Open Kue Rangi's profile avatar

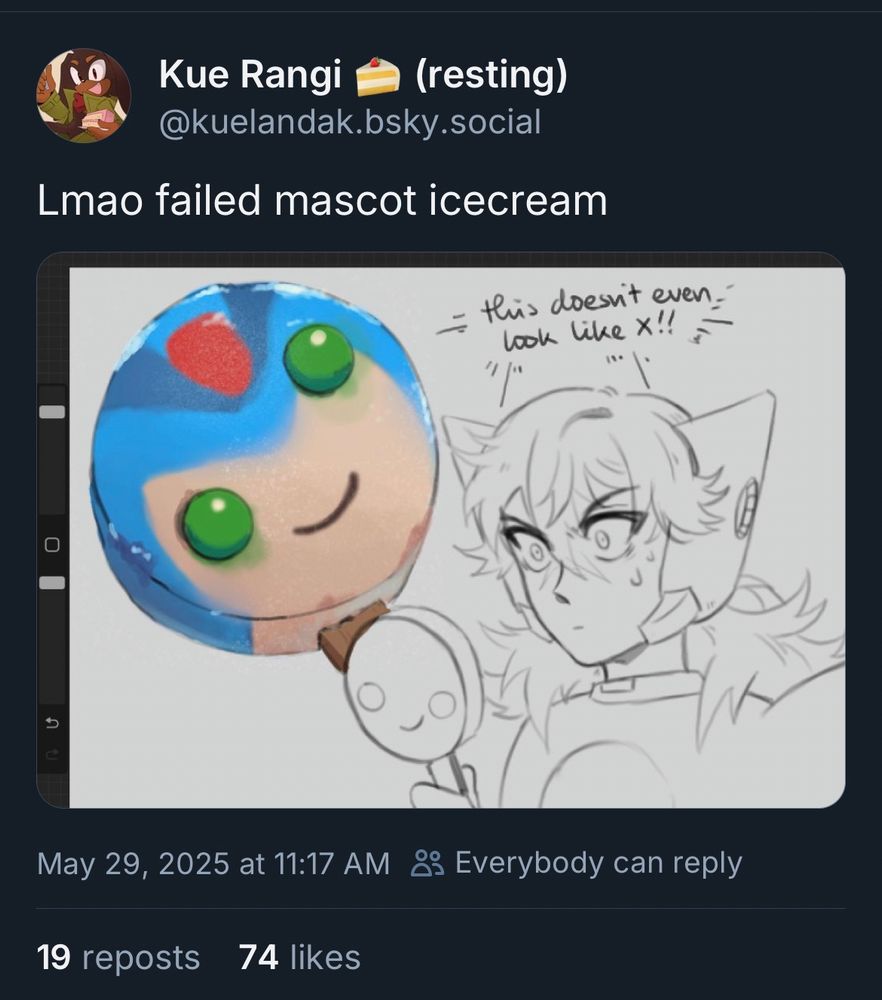84,96
